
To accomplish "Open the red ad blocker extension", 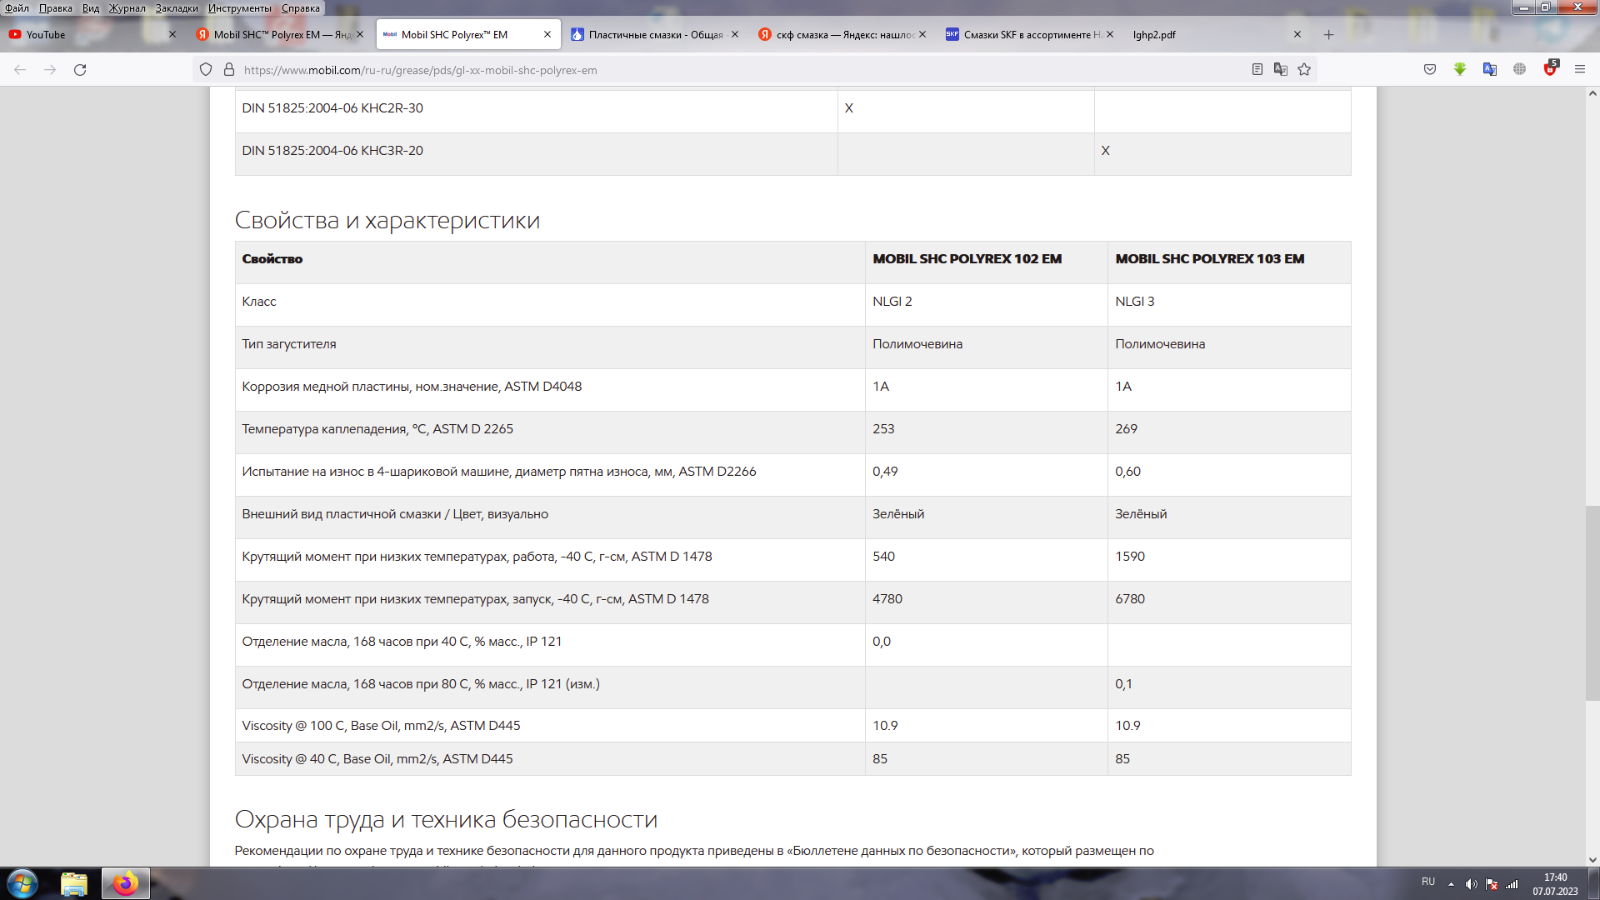I will [1551, 68].
